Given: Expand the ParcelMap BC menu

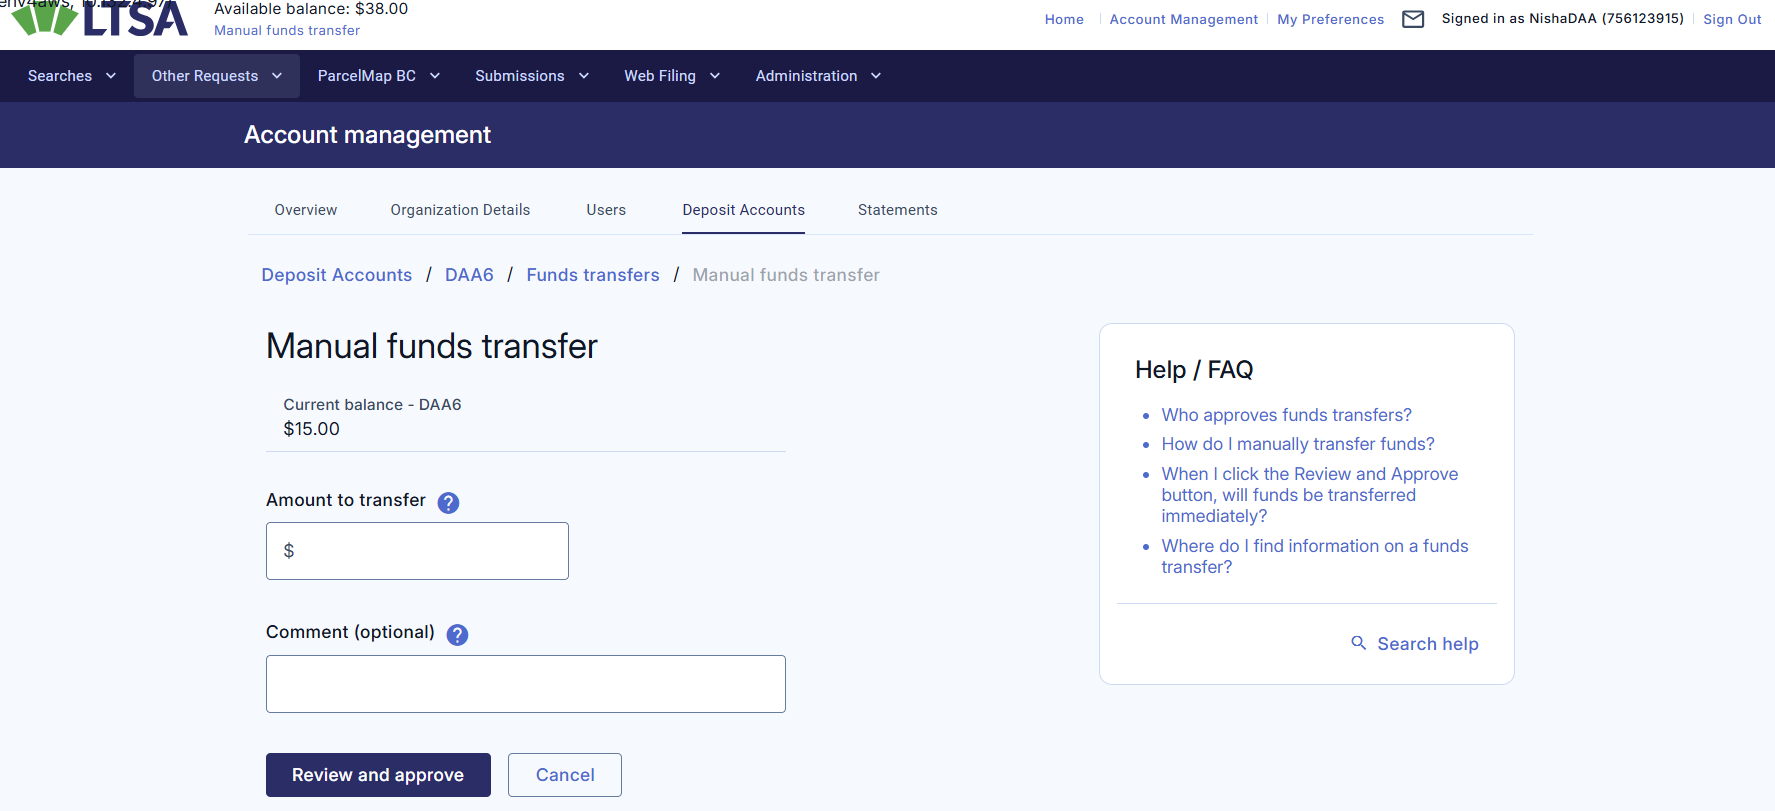Looking at the screenshot, I should (378, 76).
